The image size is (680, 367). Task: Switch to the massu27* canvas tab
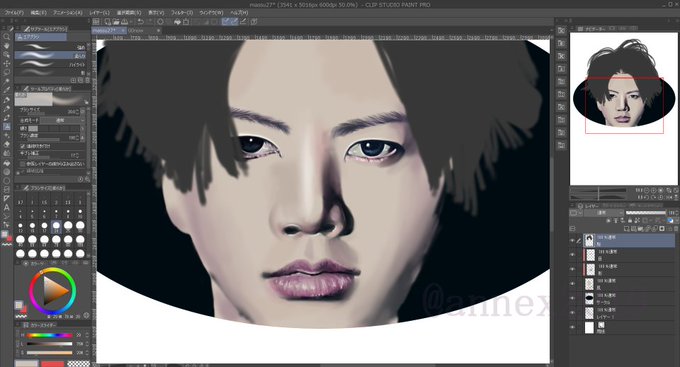tap(108, 30)
